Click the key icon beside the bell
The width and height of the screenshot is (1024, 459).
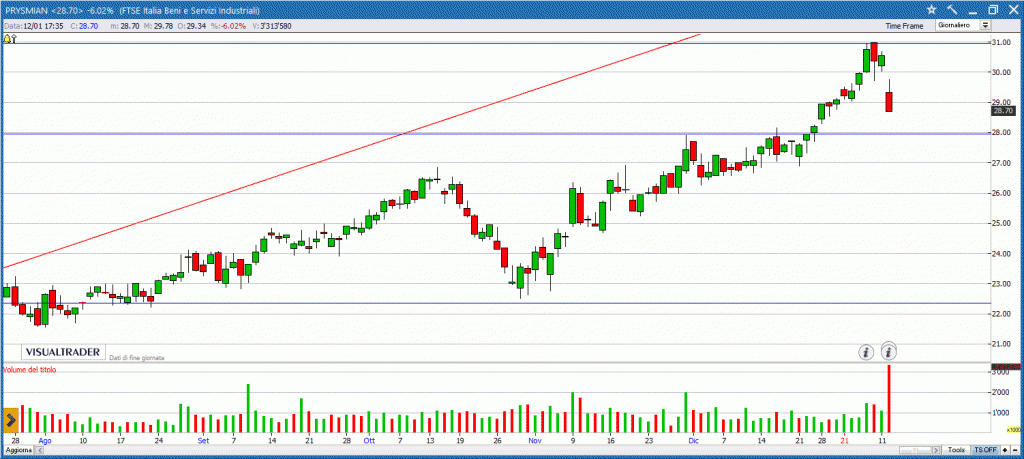(x=14, y=39)
